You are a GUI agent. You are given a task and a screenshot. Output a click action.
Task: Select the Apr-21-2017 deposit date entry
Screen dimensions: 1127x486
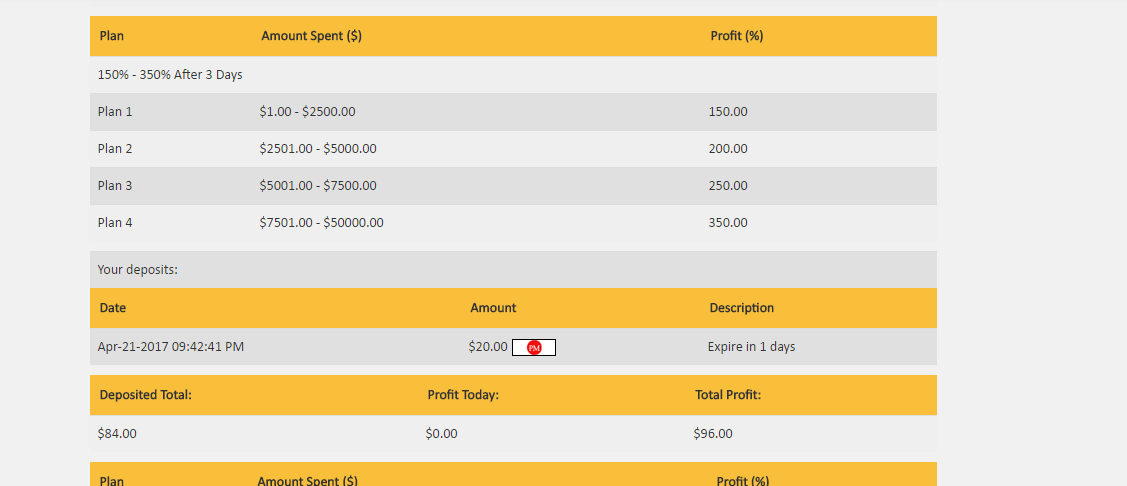coord(171,347)
